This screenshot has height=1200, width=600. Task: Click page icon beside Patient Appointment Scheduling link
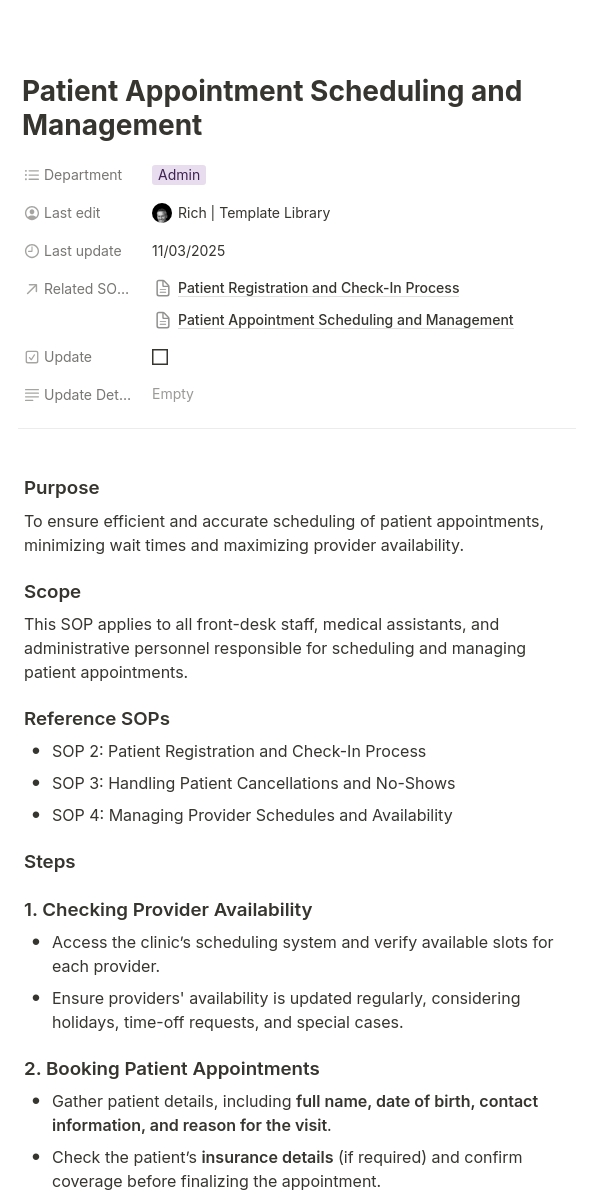(x=163, y=320)
